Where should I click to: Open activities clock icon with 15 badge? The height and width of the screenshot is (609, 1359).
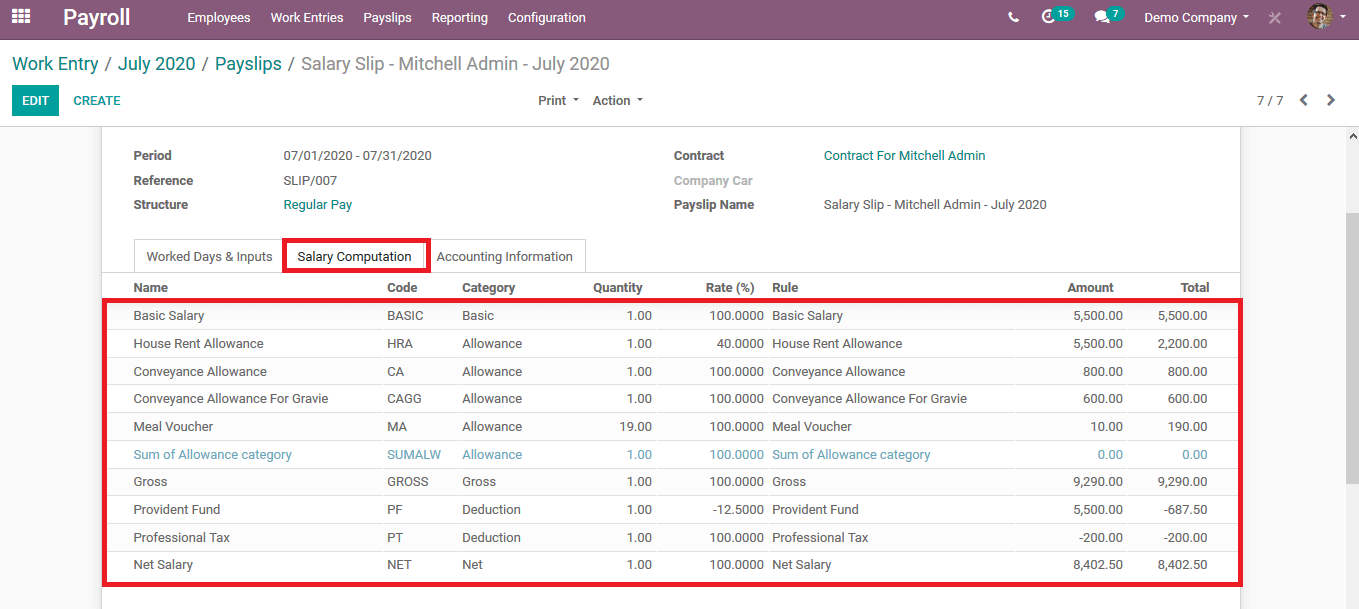tap(1056, 16)
